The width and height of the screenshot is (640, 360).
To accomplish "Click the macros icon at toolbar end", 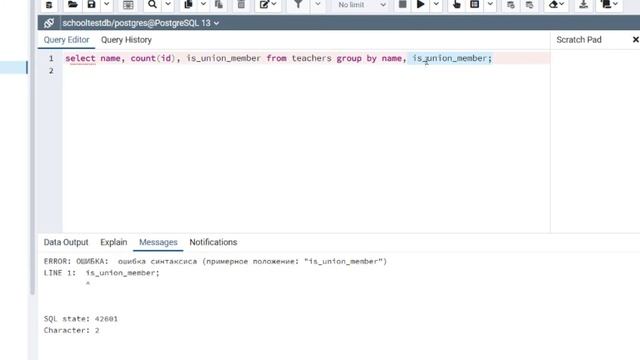I will click(x=609, y=4).
